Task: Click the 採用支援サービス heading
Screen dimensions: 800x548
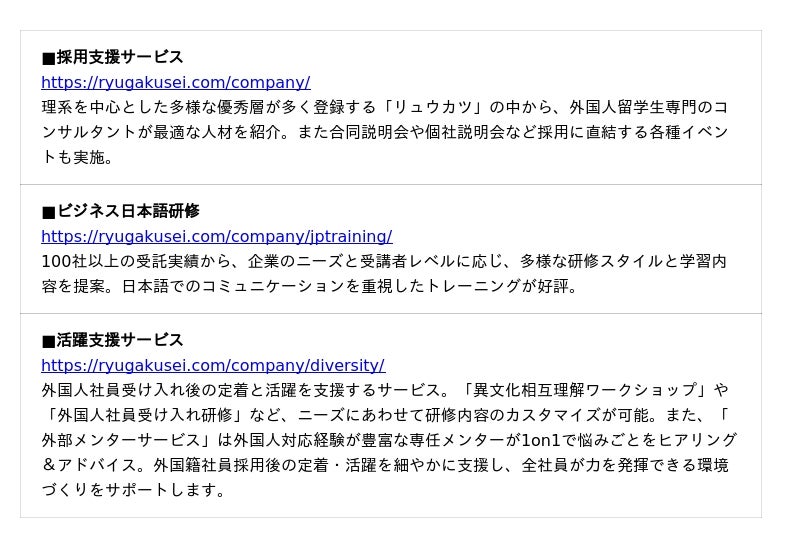Action: click(120, 57)
